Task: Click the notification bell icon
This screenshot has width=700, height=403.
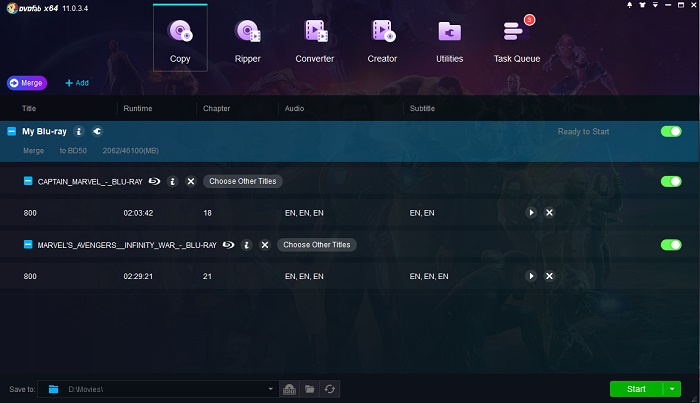Action: [629, 5]
